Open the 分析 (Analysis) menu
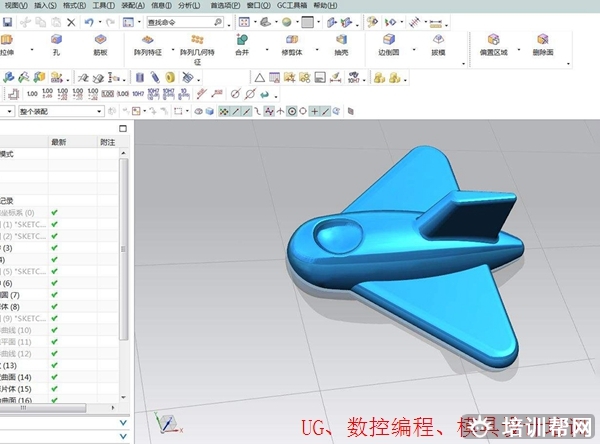Viewport: 600px width, 444px height. point(188,5)
